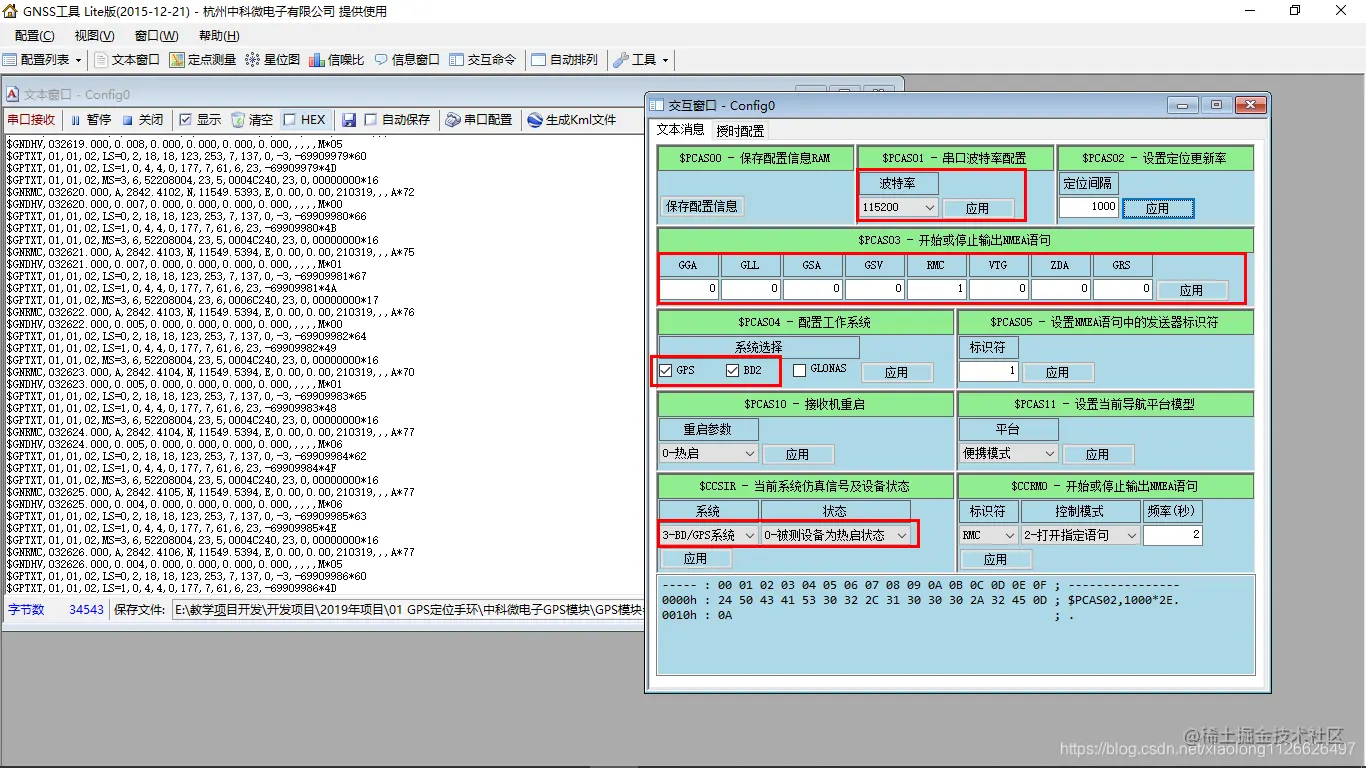Open the 视图(V) menu
This screenshot has height=768, width=1366.
click(95, 36)
